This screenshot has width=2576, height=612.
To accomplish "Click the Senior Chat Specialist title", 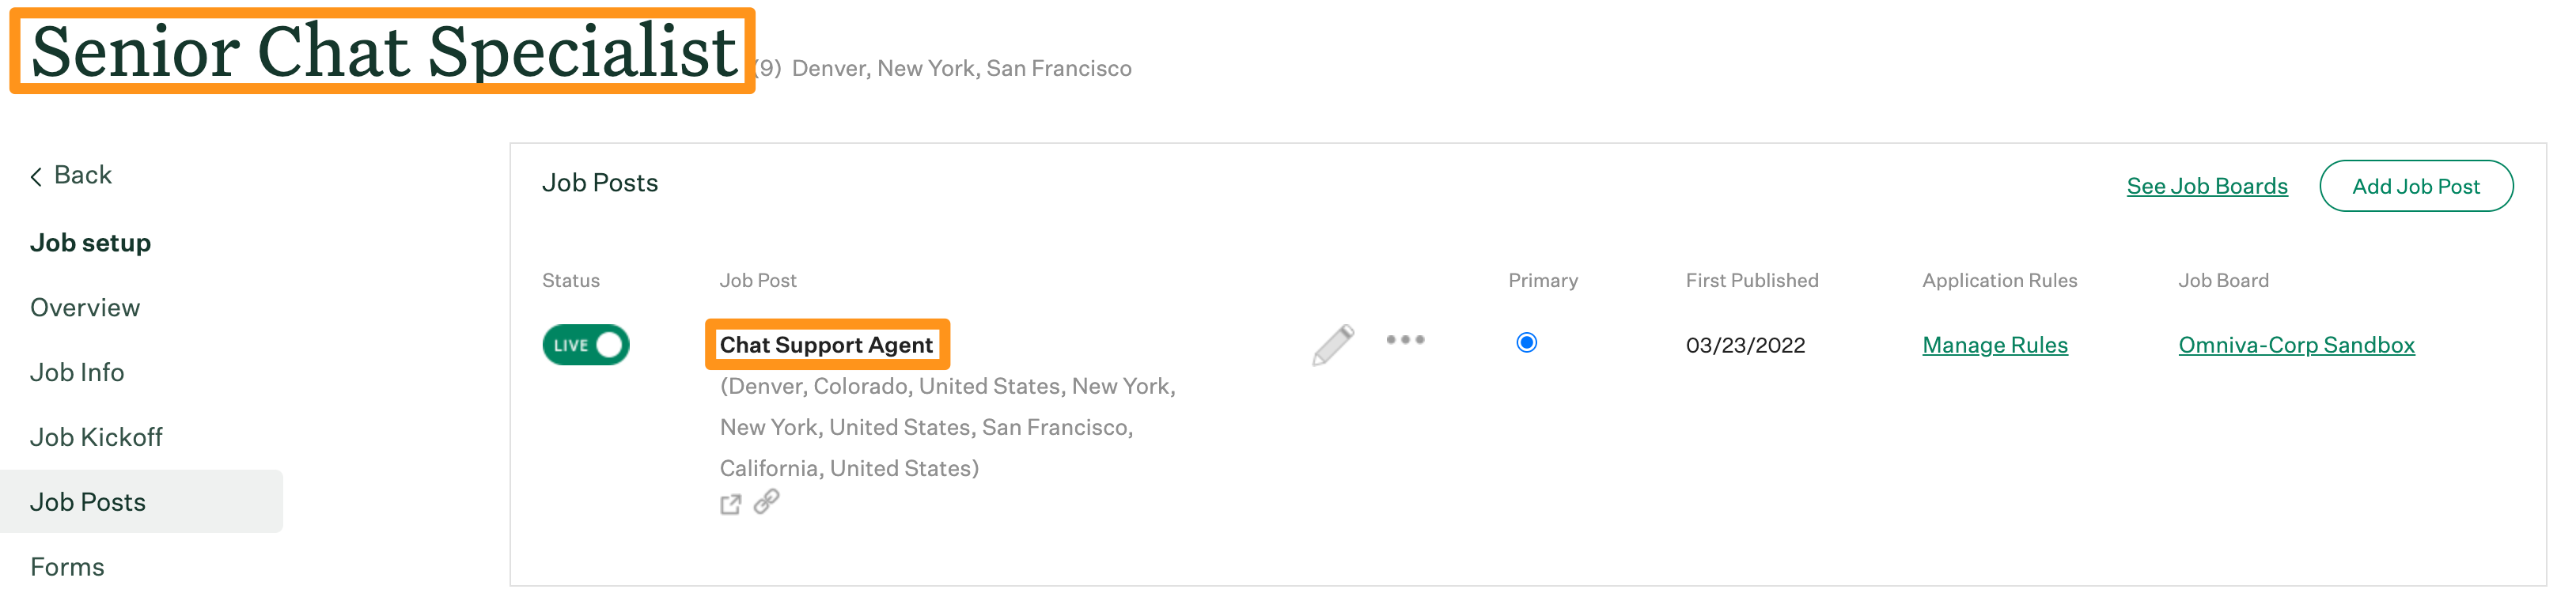I will click(x=381, y=51).
